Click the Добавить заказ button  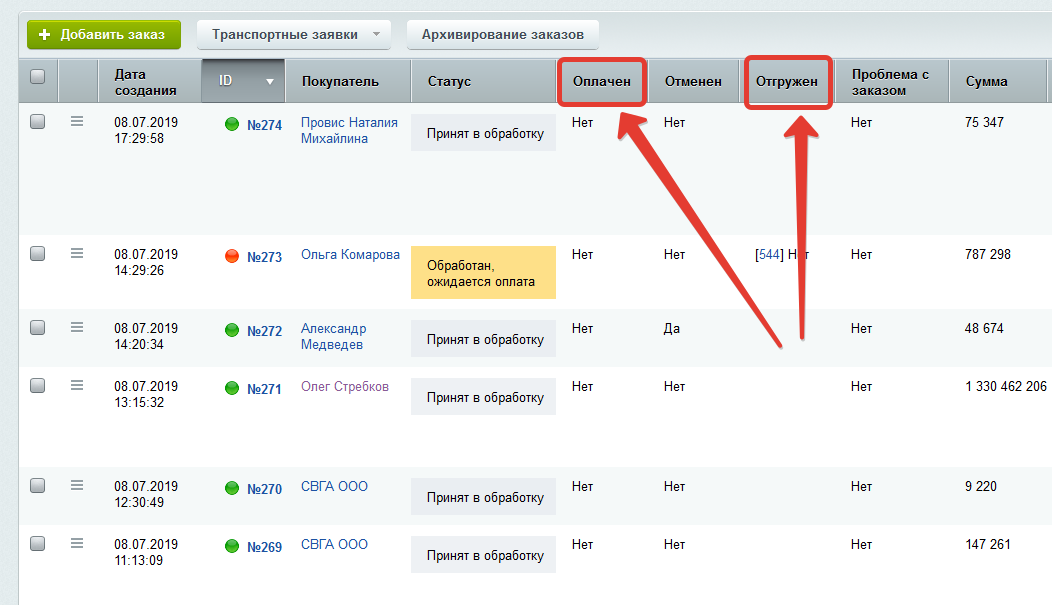point(103,34)
